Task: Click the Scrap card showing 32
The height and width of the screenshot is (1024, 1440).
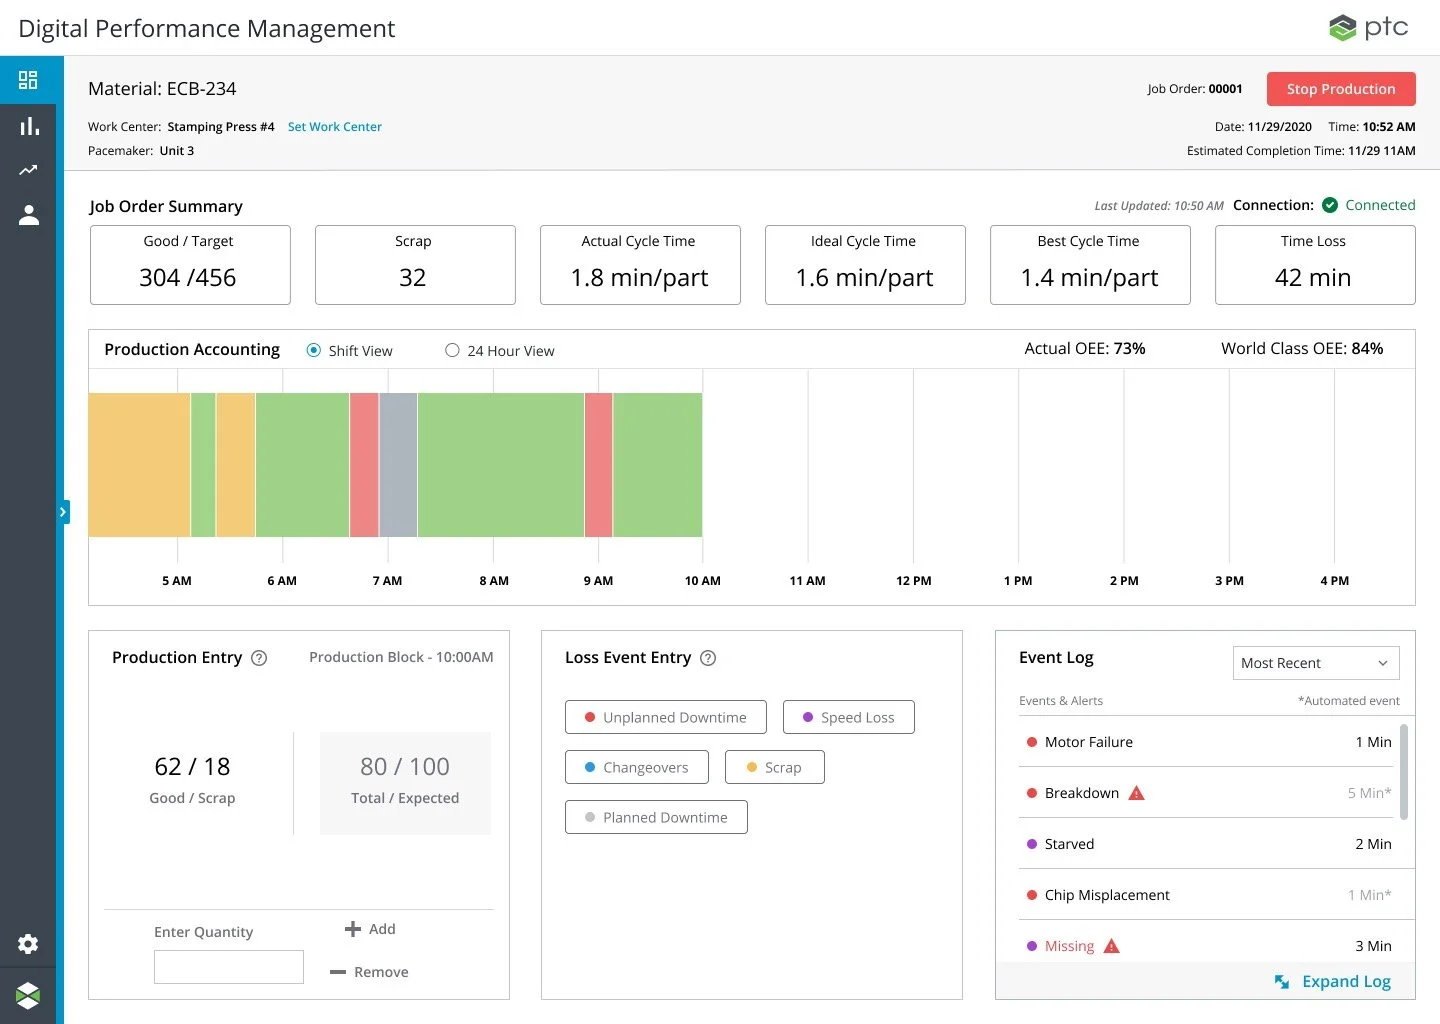Action: [x=415, y=265]
